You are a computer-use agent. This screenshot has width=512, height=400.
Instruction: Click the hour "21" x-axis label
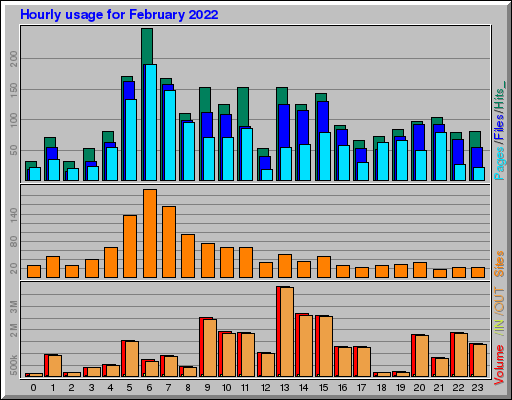(x=439, y=387)
